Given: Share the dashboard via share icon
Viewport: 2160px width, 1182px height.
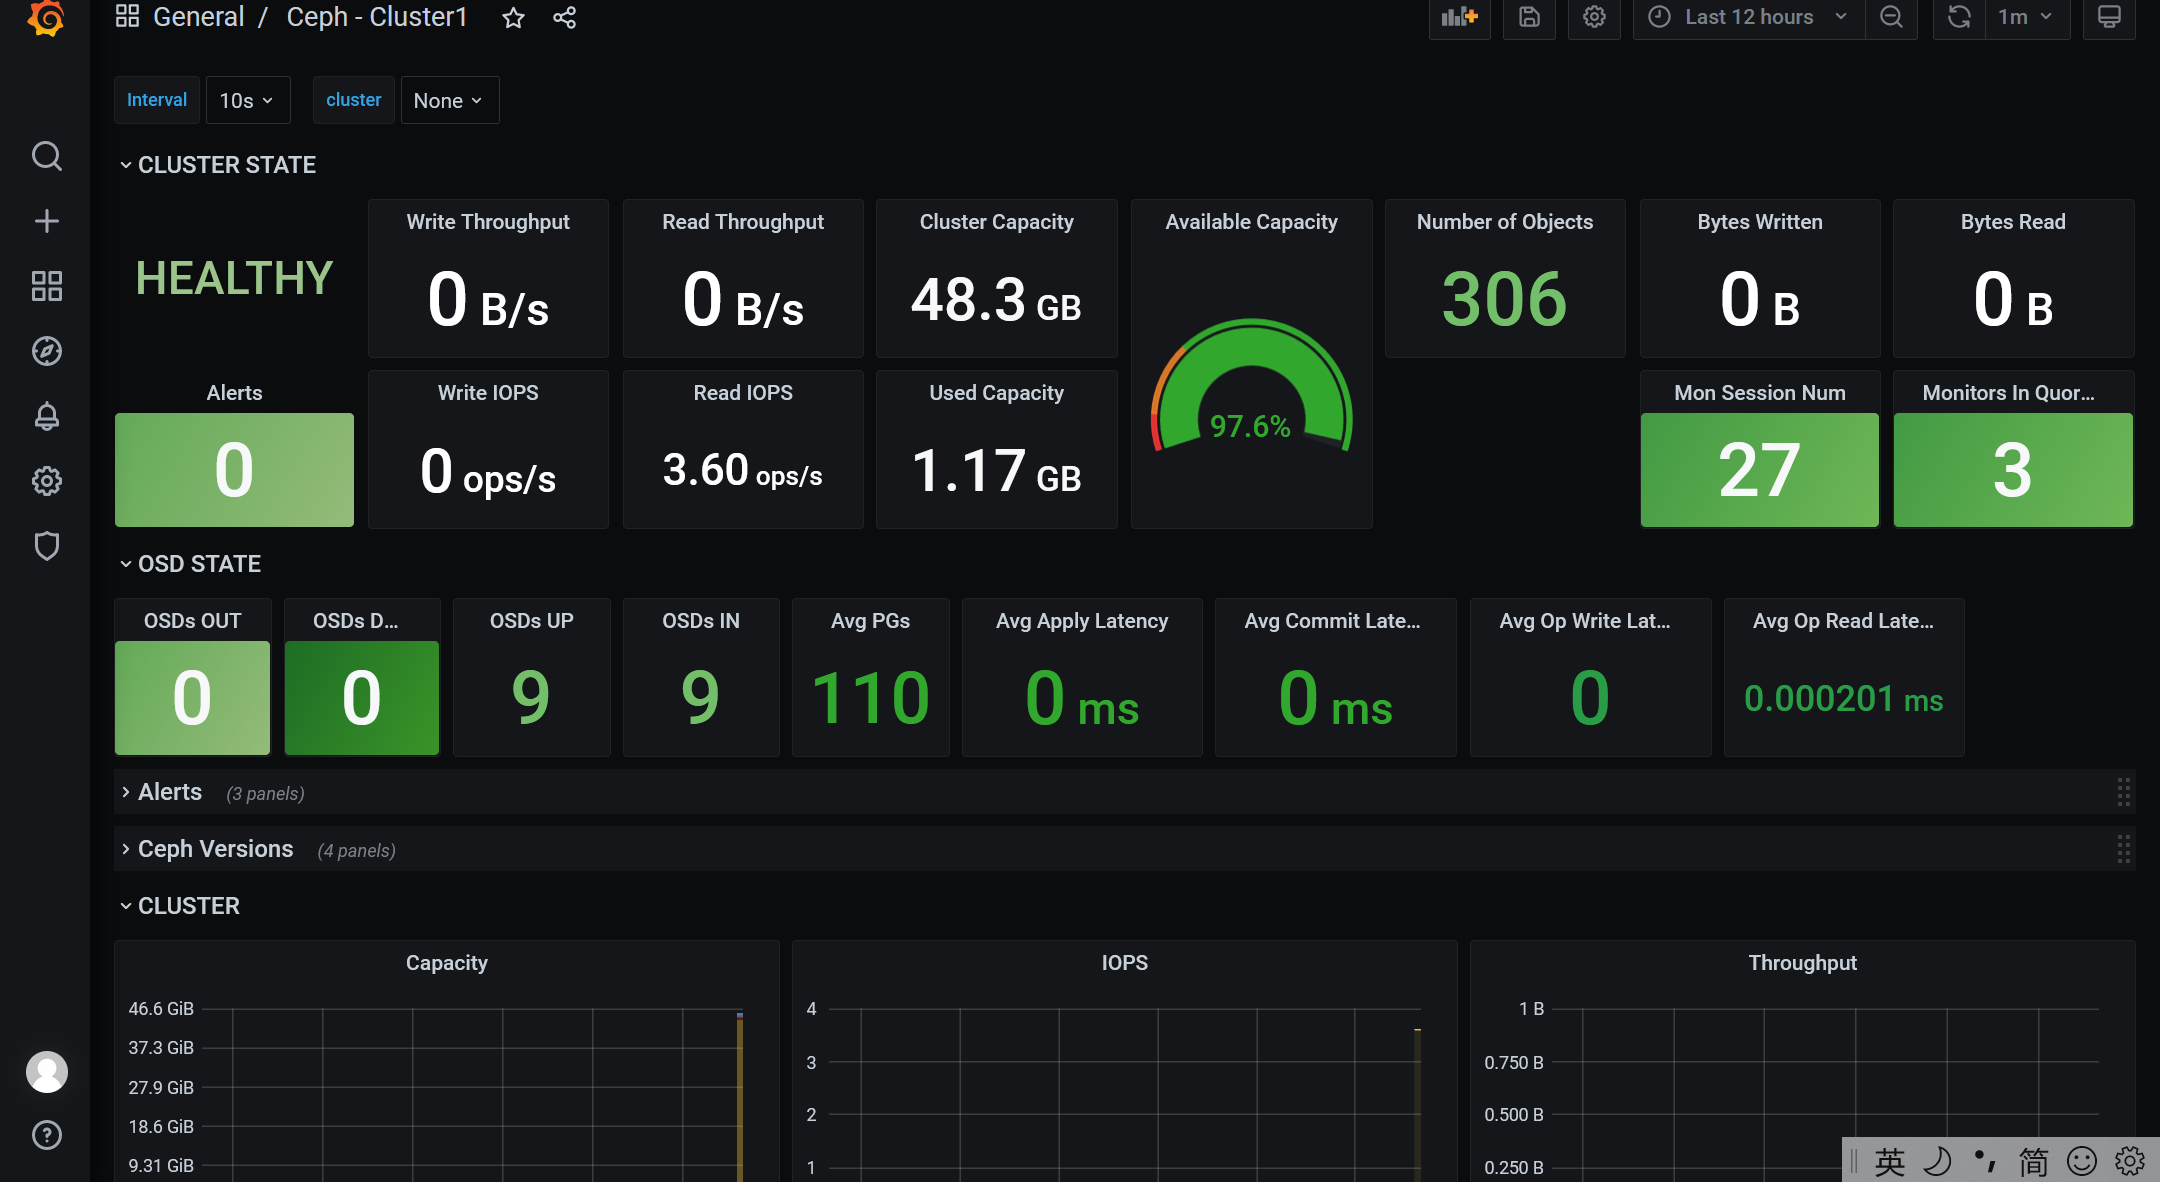Looking at the screenshot, I should 564,17.
